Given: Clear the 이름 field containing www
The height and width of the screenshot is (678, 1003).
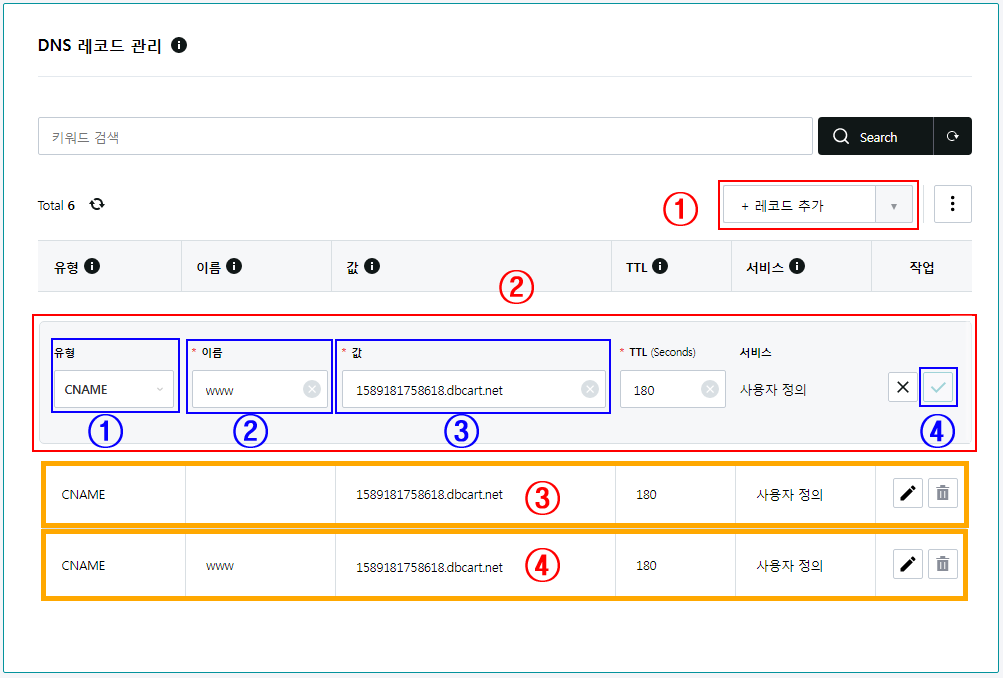Looking at the screenshot, I should [x=311, y=389].
